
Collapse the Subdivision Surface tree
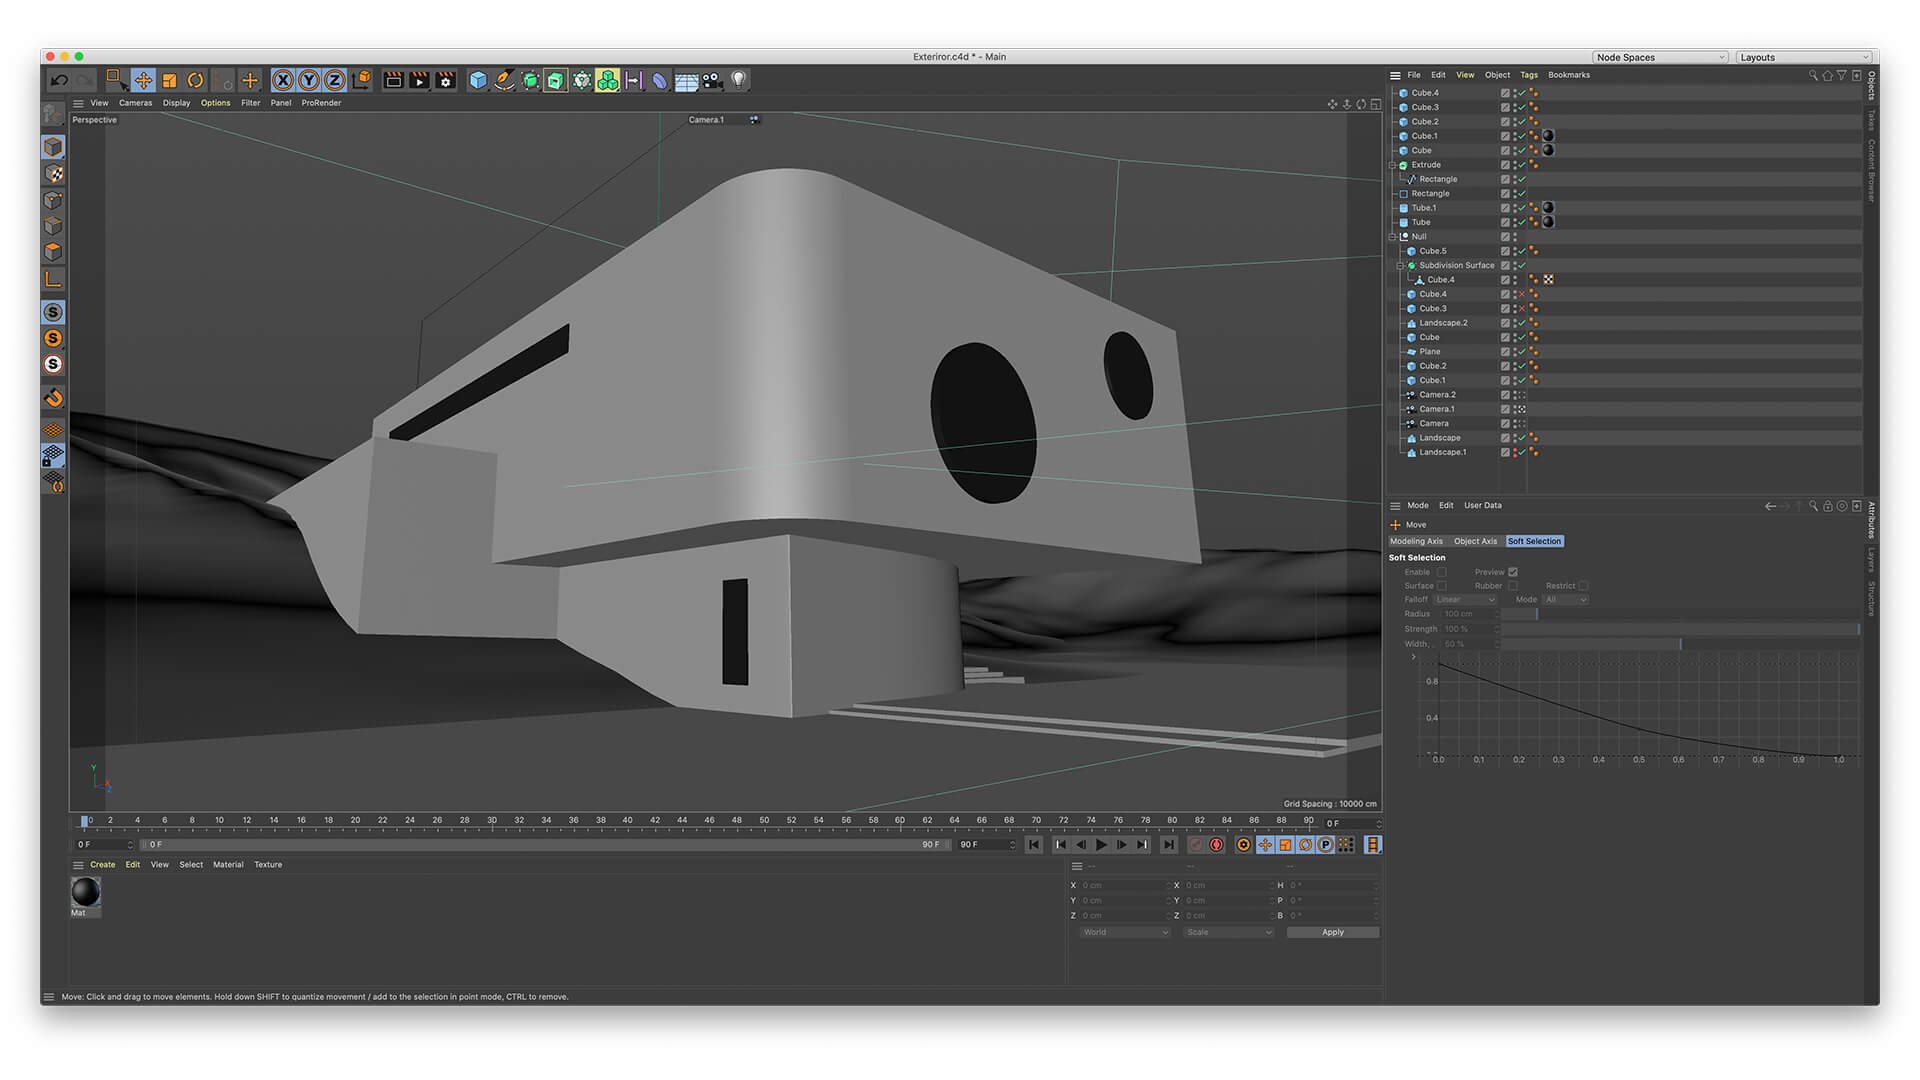pyautogui.click(x=1400, y=266)
